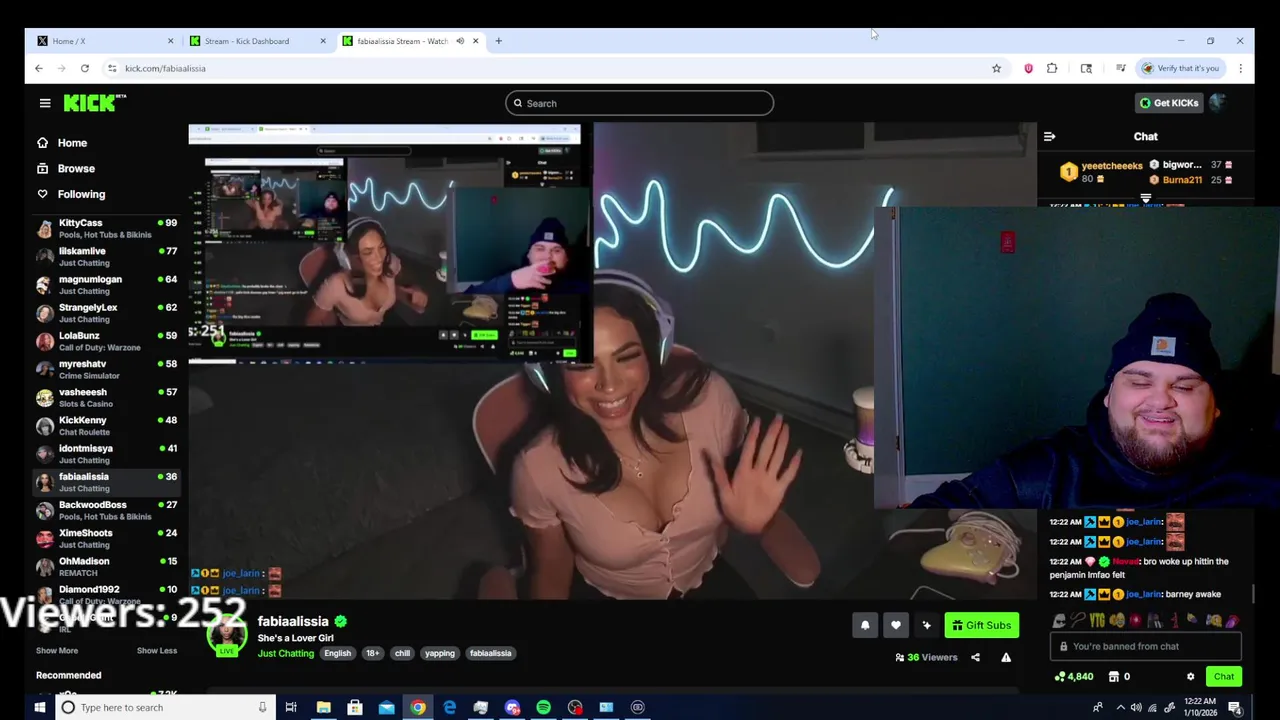Collapse the chat panel with the arrow icon
1280x720 pixels.
tap(1049, 136)
